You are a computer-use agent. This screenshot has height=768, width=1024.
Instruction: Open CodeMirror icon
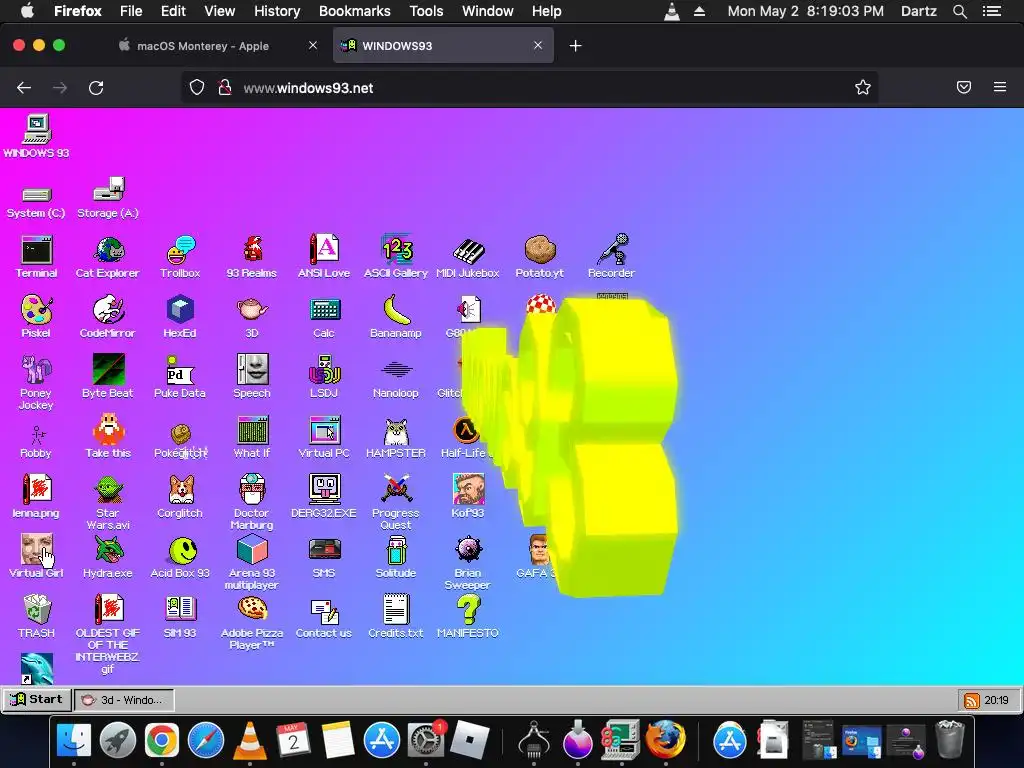coord(108,317)
